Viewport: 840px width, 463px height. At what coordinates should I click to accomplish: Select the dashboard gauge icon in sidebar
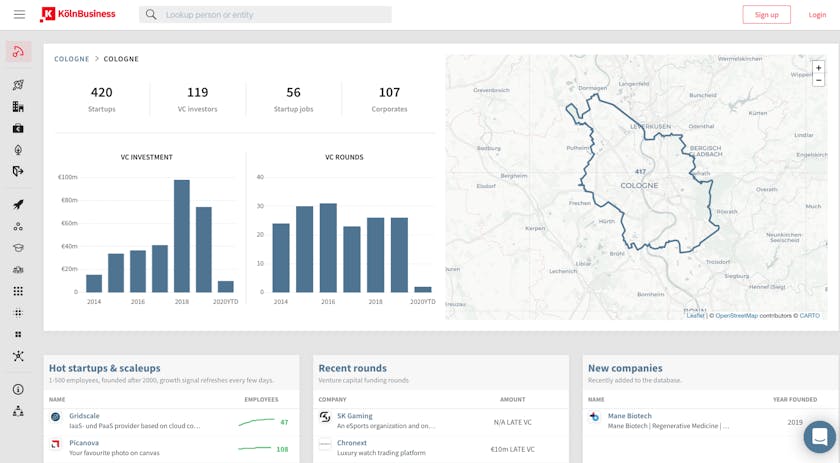pyautogui.click(x=18, y=52)
